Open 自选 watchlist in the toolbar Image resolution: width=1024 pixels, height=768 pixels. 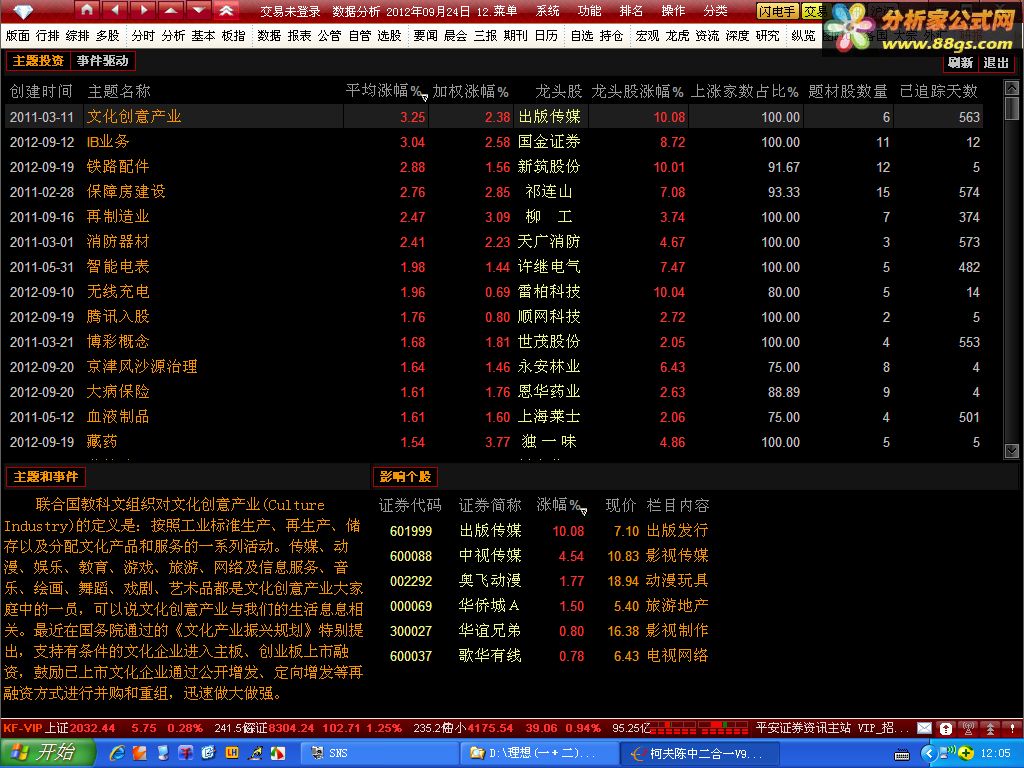coord(582,36)
